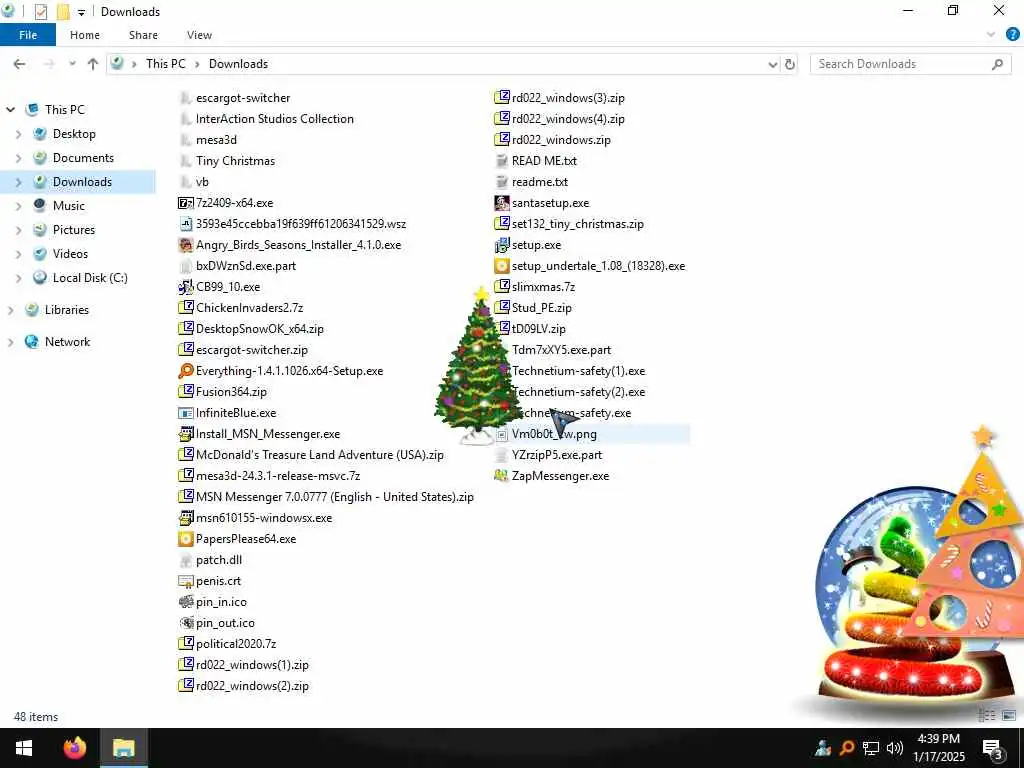Go back to previous folder
The height and width of the screenshot is (768, 1024).
coord(20,64)
